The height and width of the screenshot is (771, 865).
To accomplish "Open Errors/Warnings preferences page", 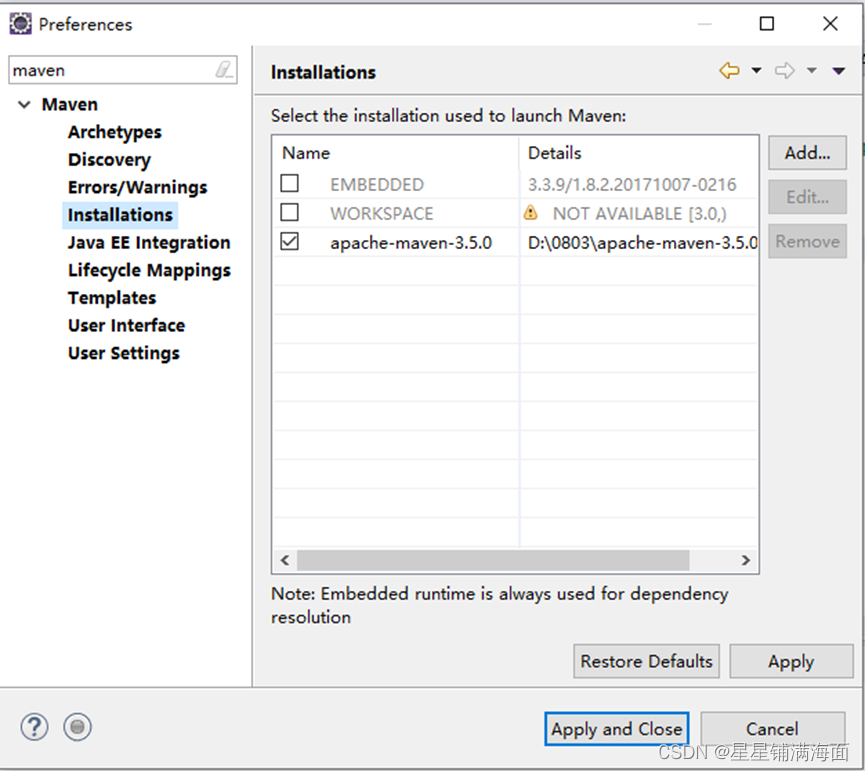I will pyautogui.click(x=137, y=188).
